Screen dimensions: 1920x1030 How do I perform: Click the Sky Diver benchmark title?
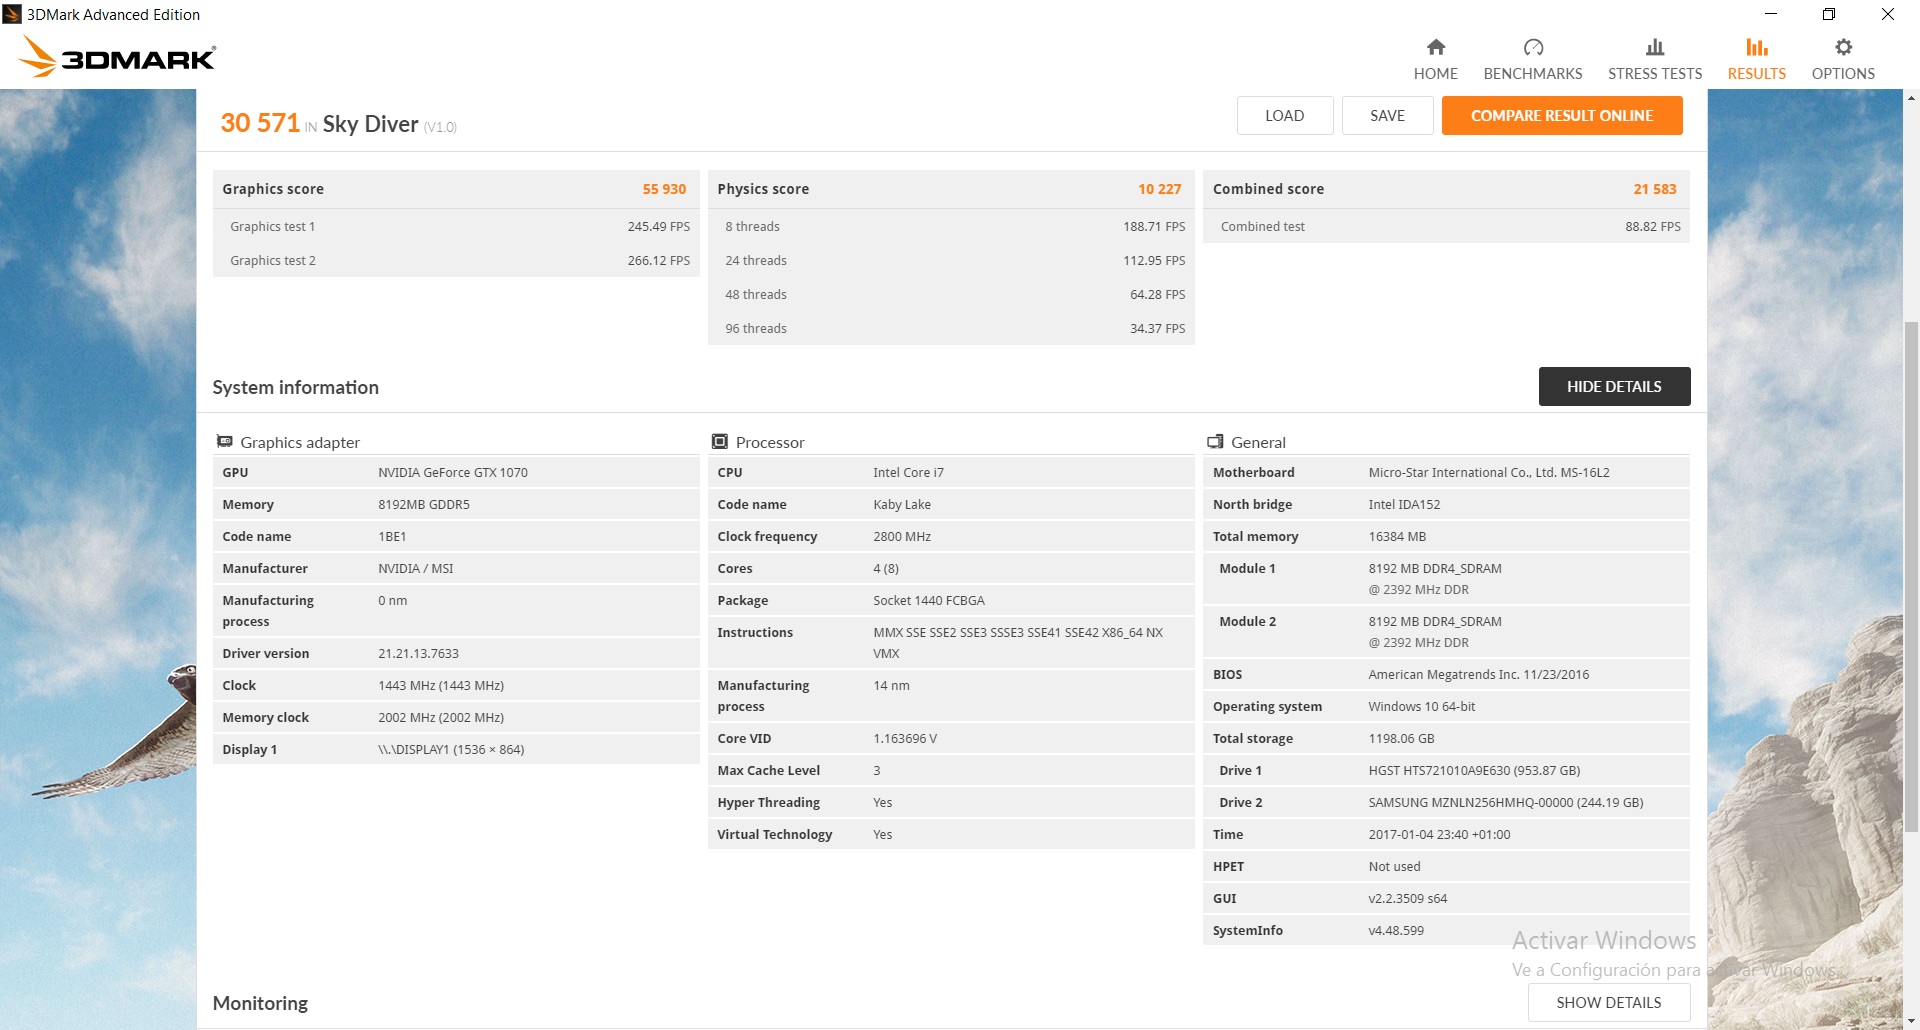370,124
